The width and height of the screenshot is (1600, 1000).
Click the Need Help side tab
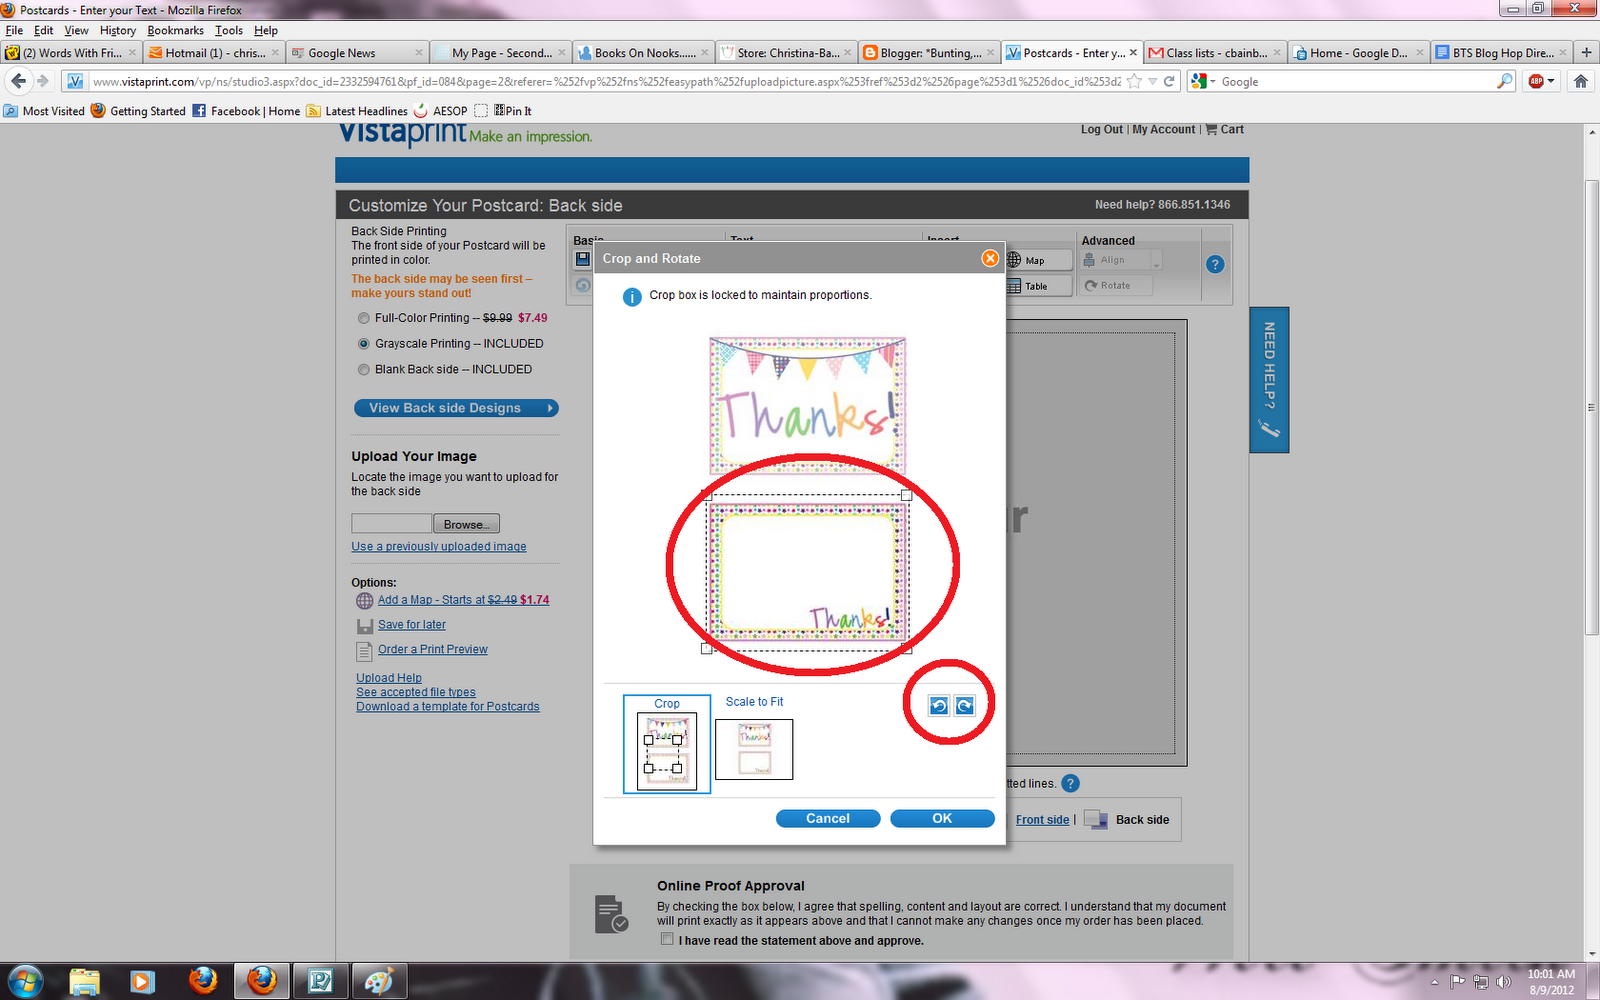coord(1269,380)
